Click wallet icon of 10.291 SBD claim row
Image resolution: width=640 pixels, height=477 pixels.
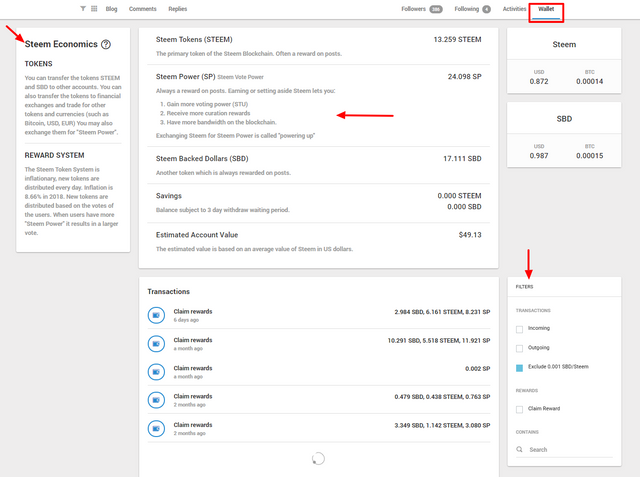pos(156,344)
